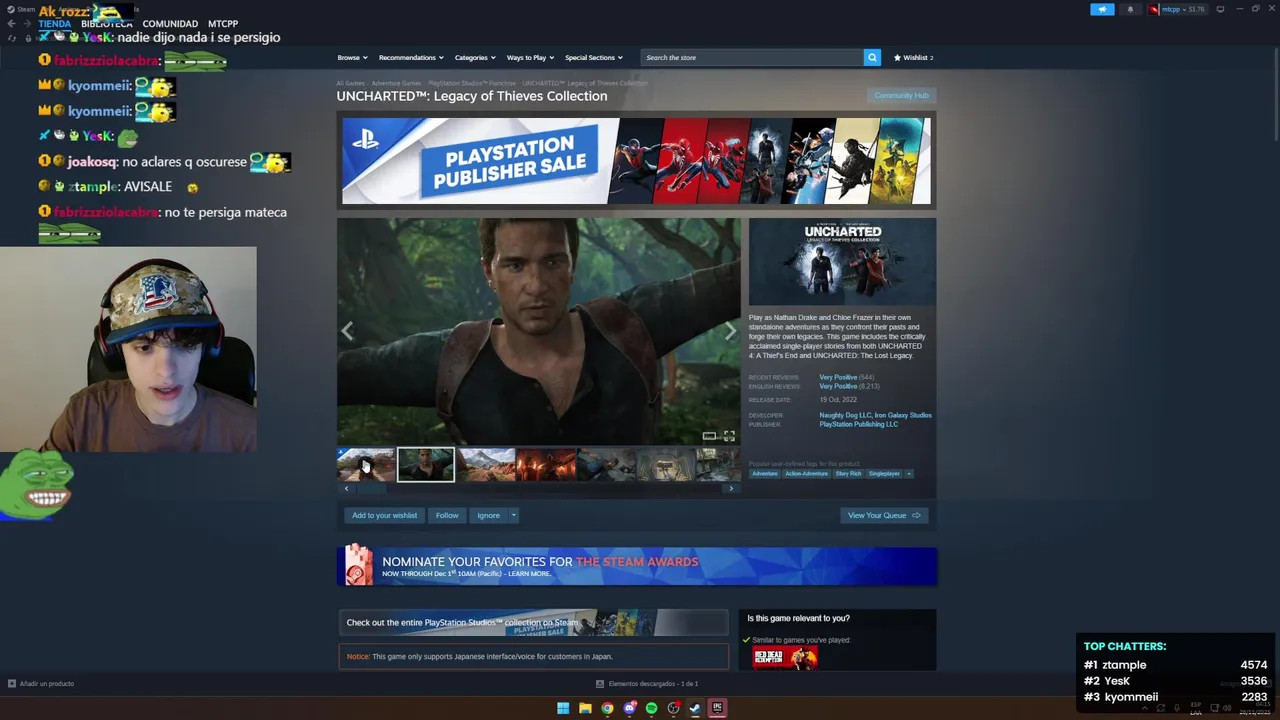Expand the Categories store menu
This screenshot has height=720, width=1280.
click(475, 58)
